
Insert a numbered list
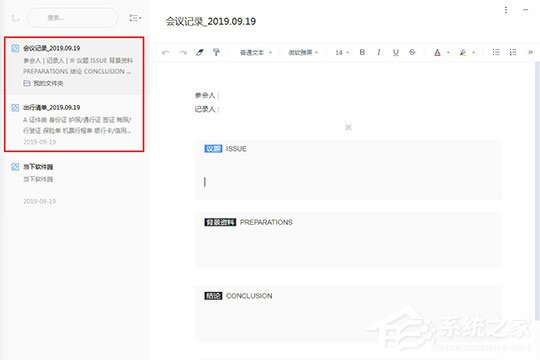(513, 52)
